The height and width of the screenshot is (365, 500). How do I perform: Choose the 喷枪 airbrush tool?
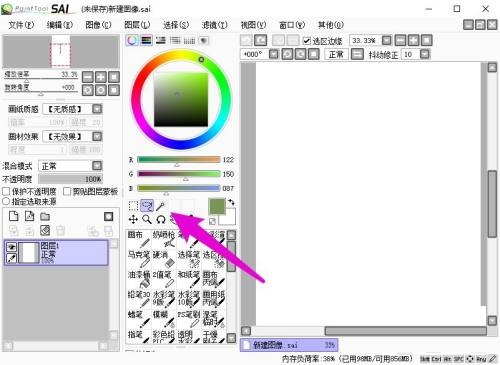164,239
